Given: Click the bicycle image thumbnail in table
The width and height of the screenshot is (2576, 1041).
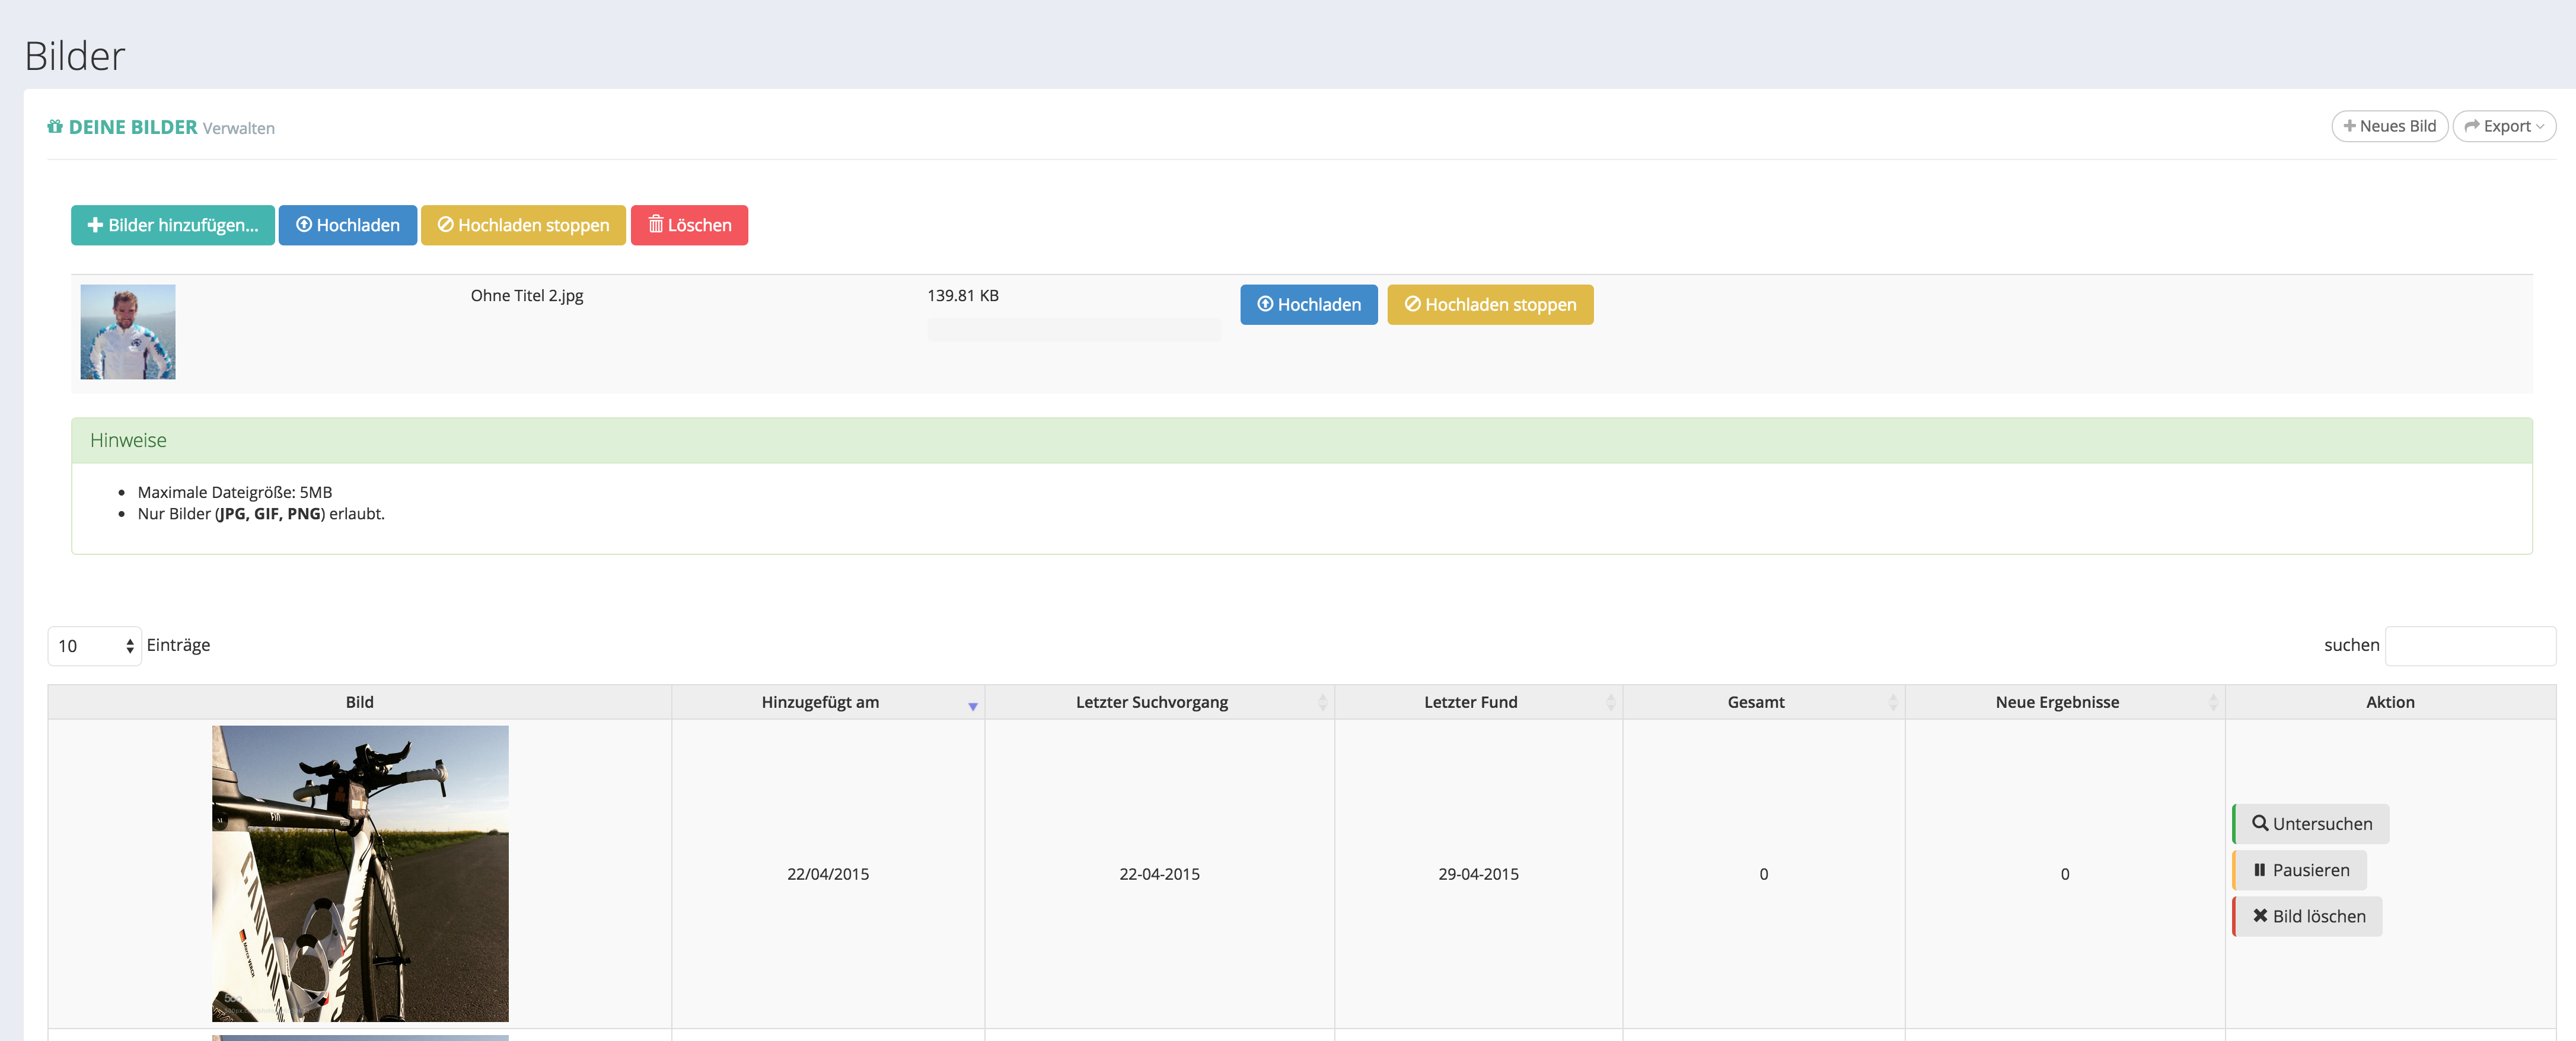Looking at the screenshot, I should (360, 873).
